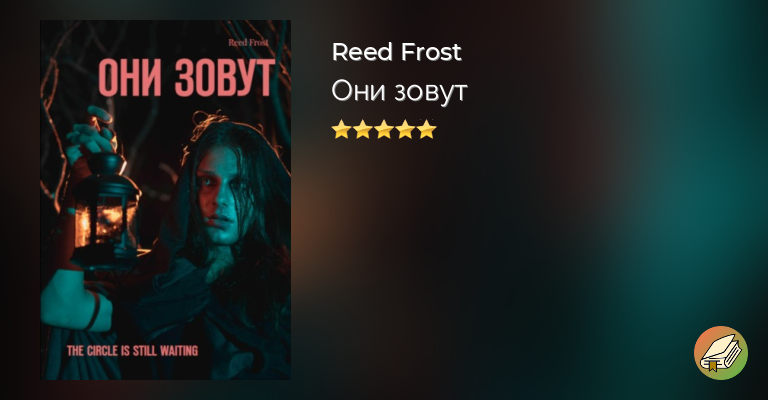
Task: Click the bracelet on the cover's forearm
Action: click(96, 311)
